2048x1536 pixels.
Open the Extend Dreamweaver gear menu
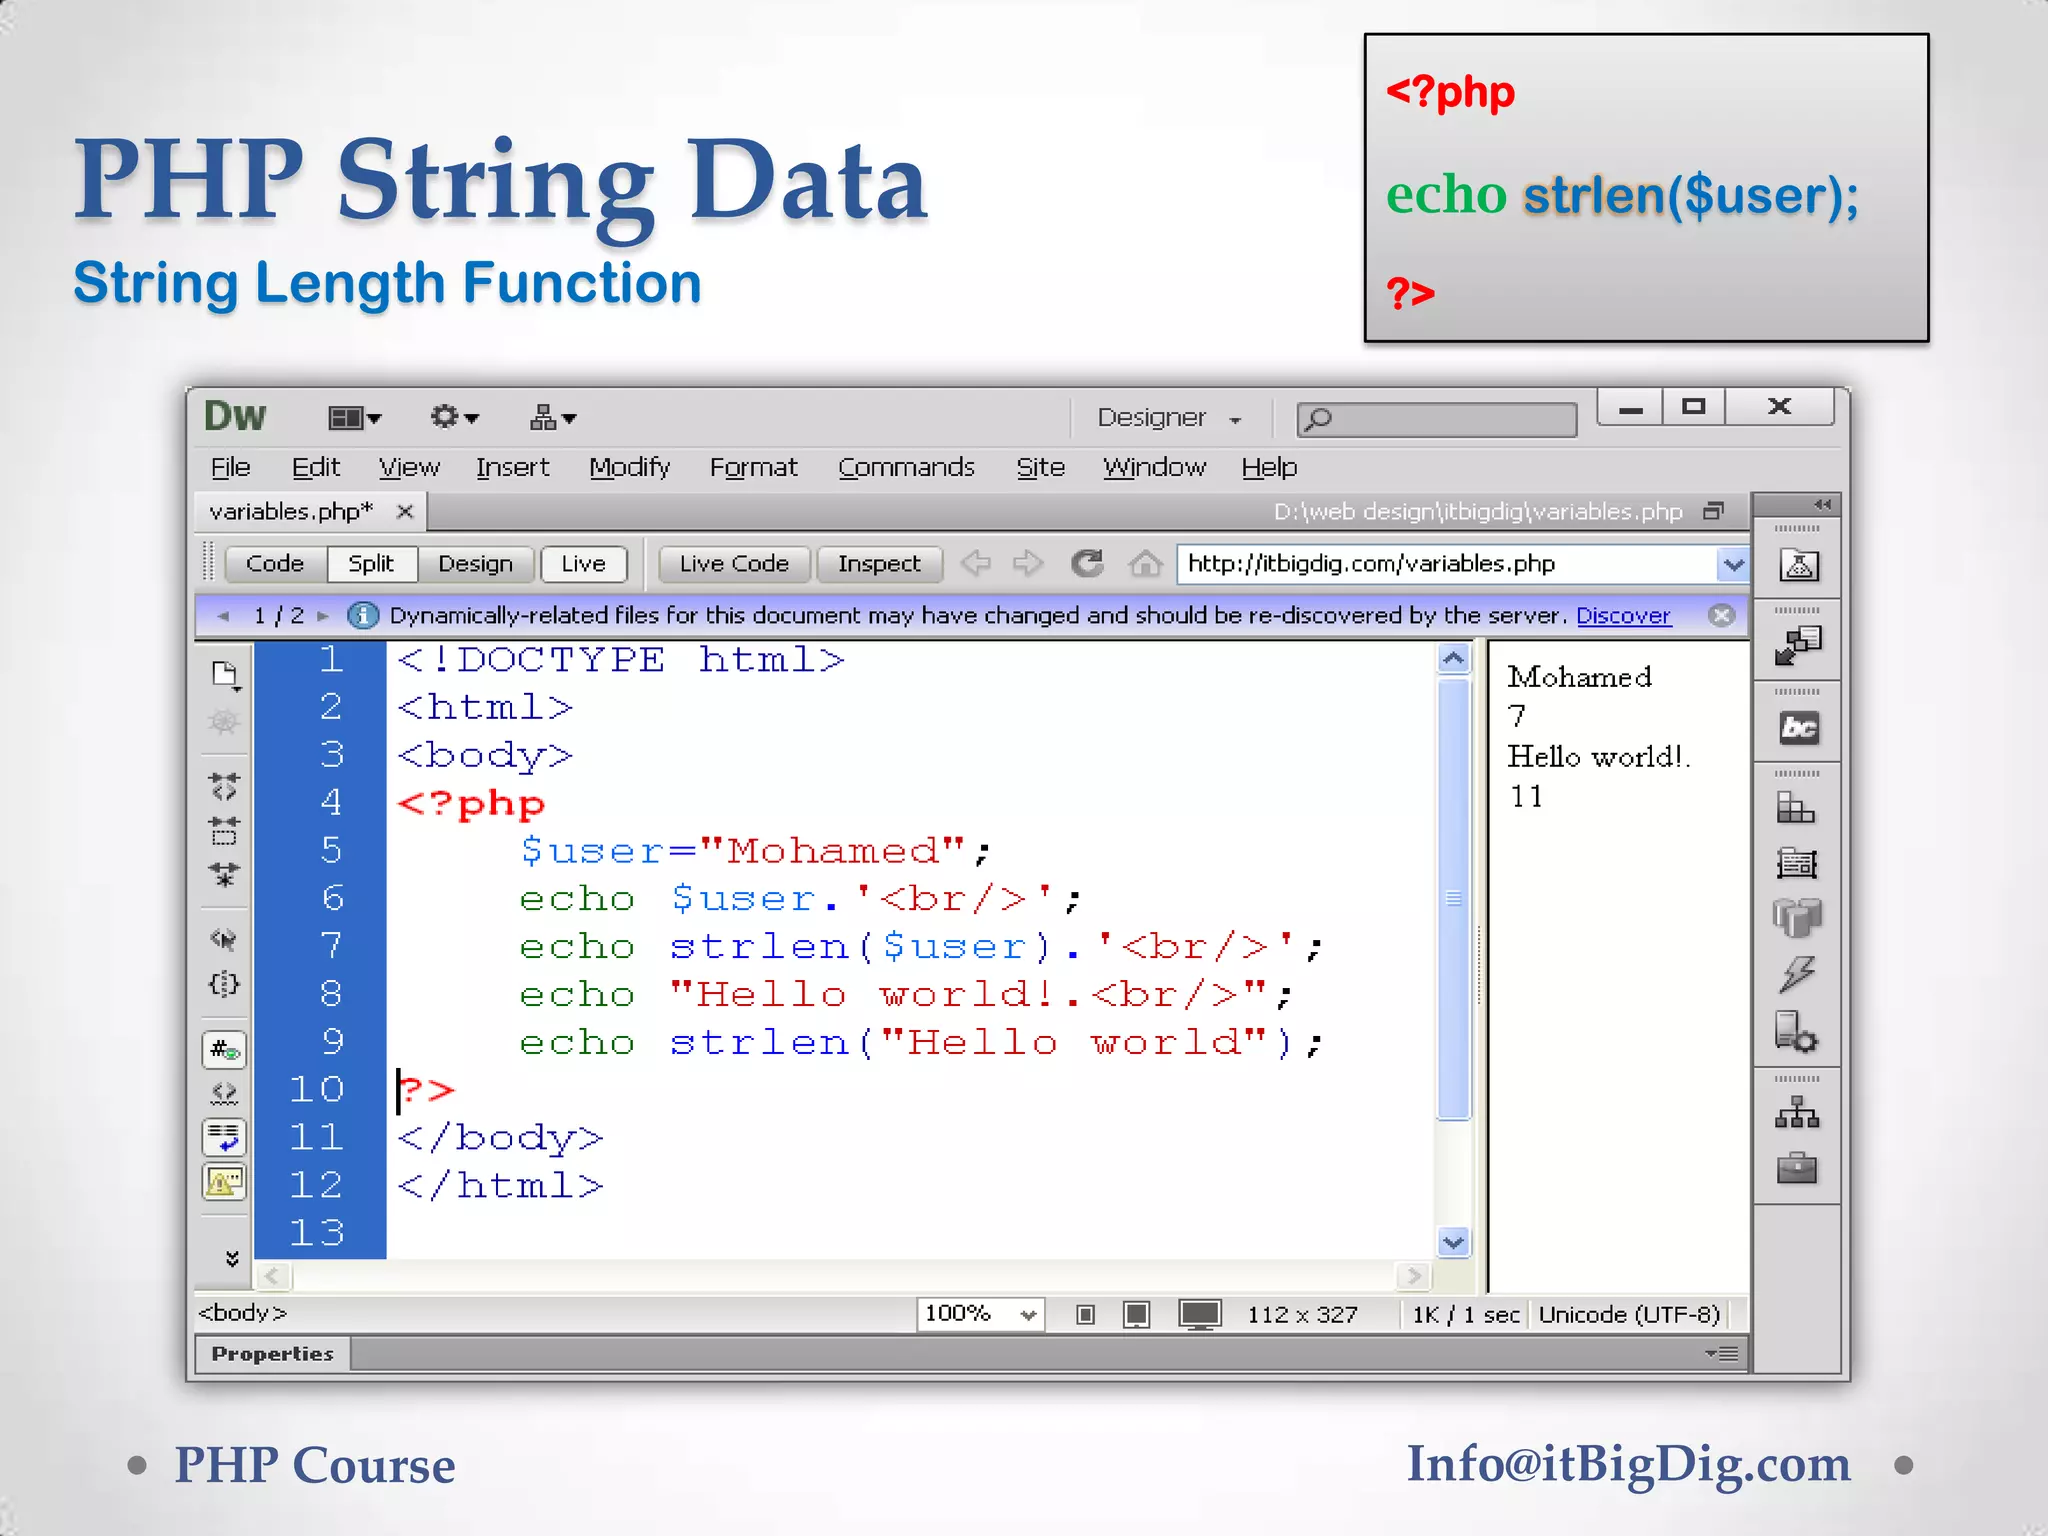pyautogui.click(x=454, y=418)
